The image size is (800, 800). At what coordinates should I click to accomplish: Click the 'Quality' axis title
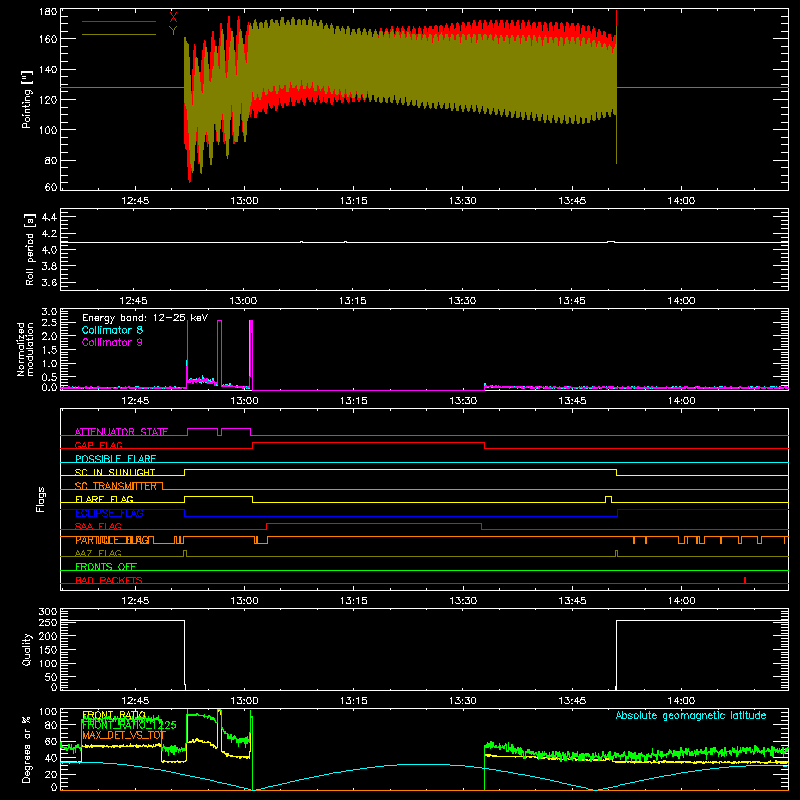pos(27,649)
